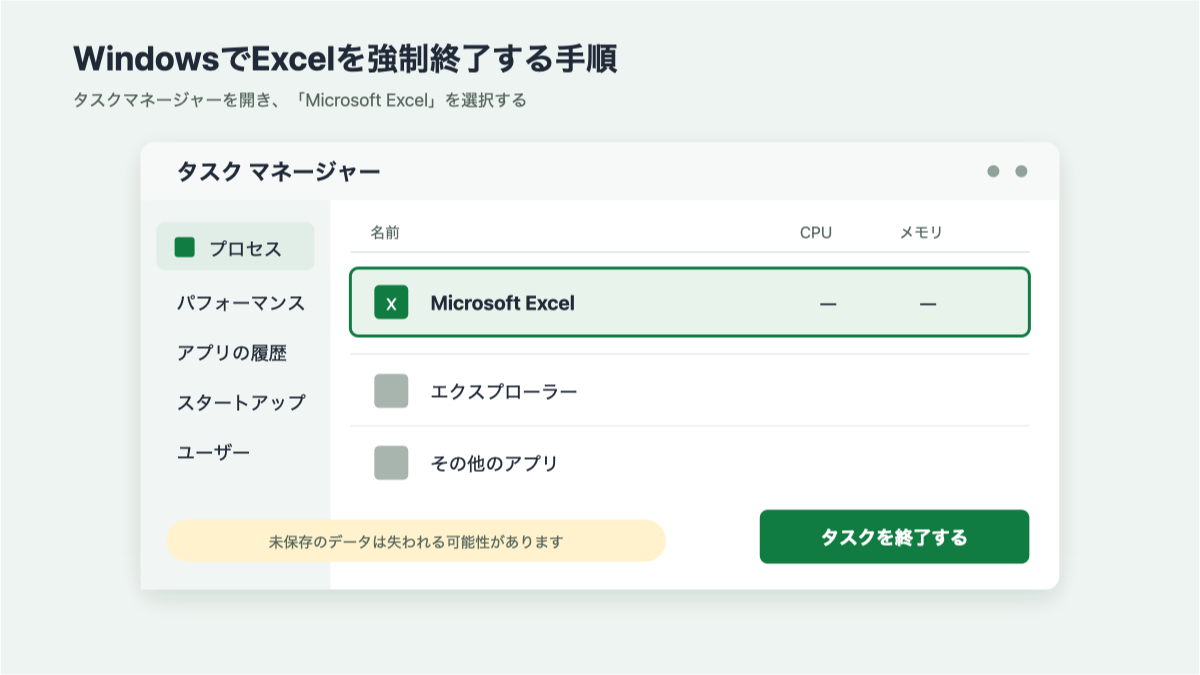The height and width of the screenshot is (675, 1200).
Task: Sort by the CPU column header
Action: [x=816, y=233]
